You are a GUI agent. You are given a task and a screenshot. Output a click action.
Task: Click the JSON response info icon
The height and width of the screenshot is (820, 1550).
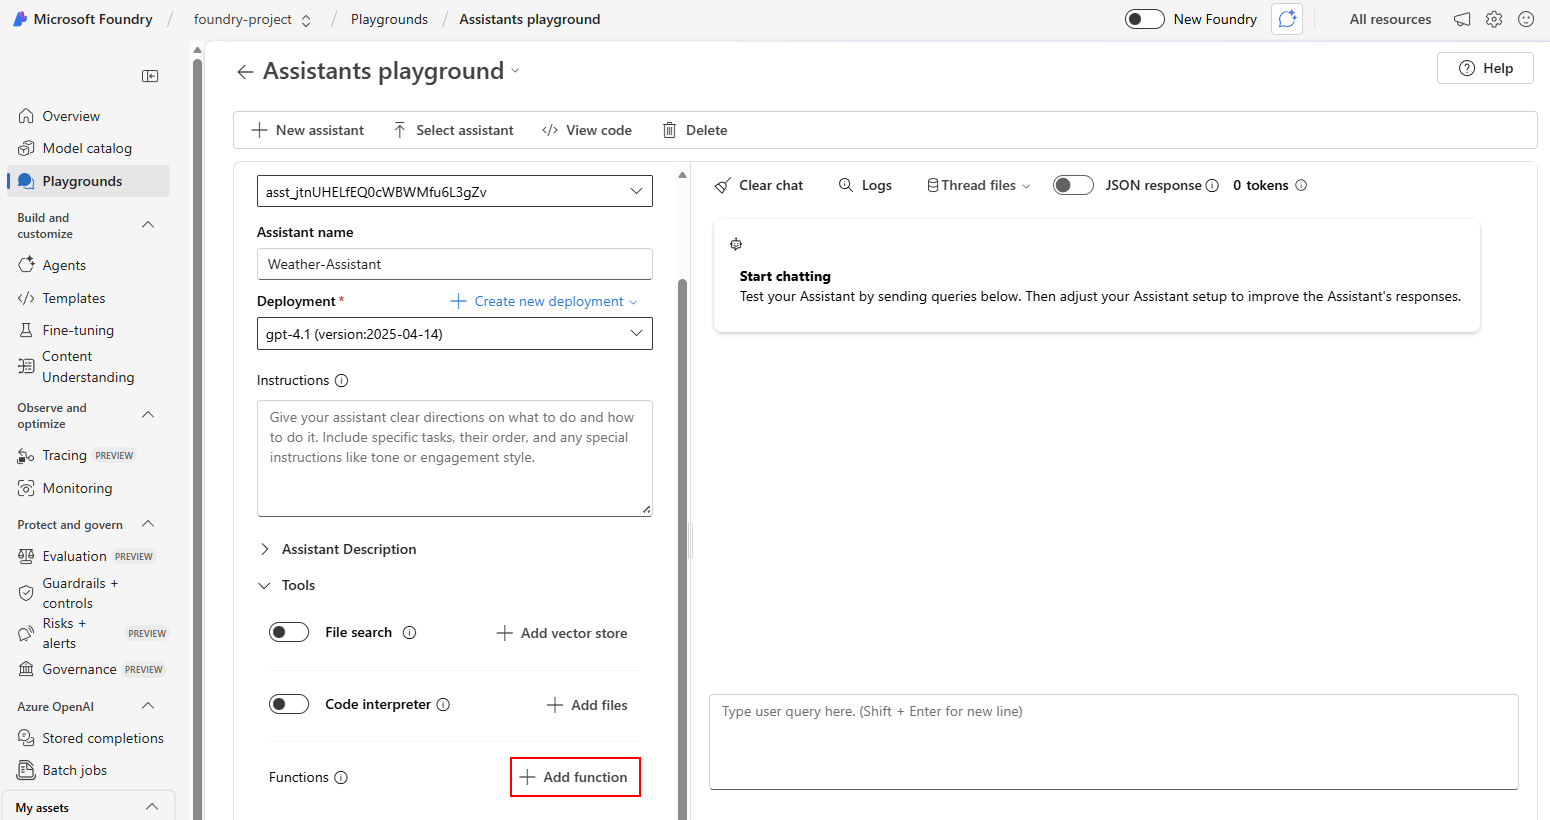tap(1212, 185)
